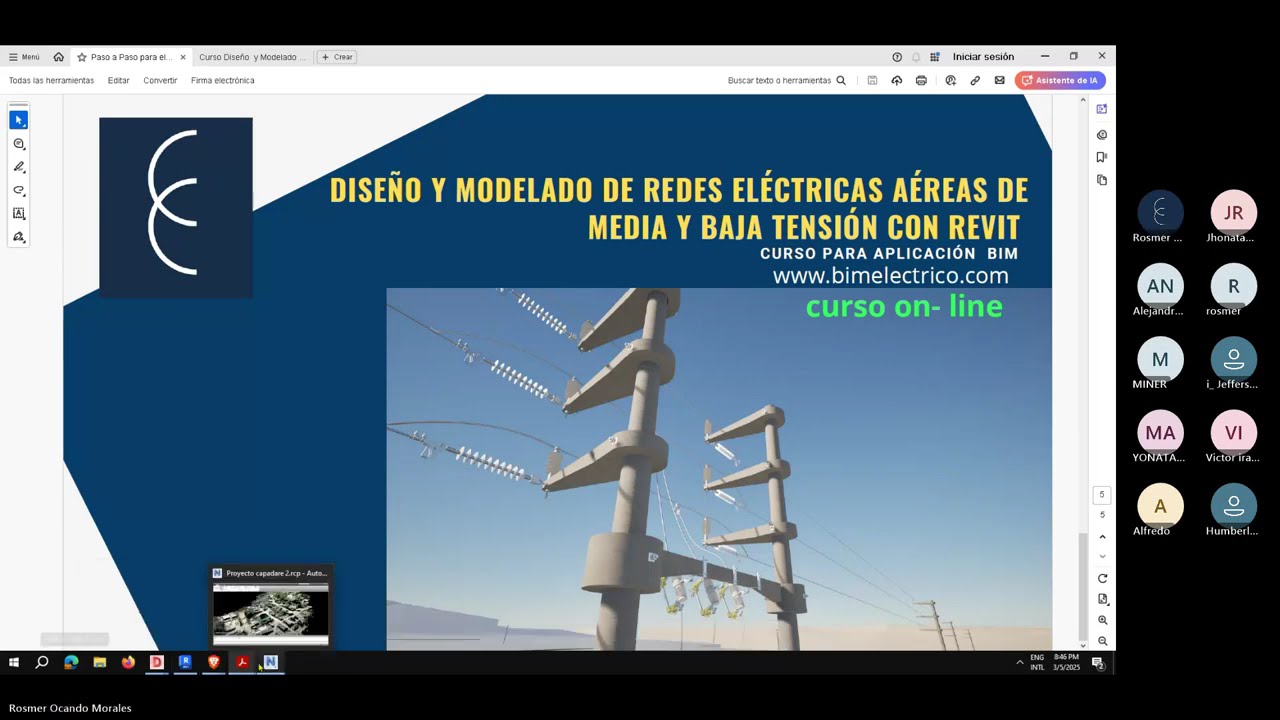Pick the highlighter pen tool
Image resolution: width=1280 pixels, height=720 pixels.
pos(18,167)
